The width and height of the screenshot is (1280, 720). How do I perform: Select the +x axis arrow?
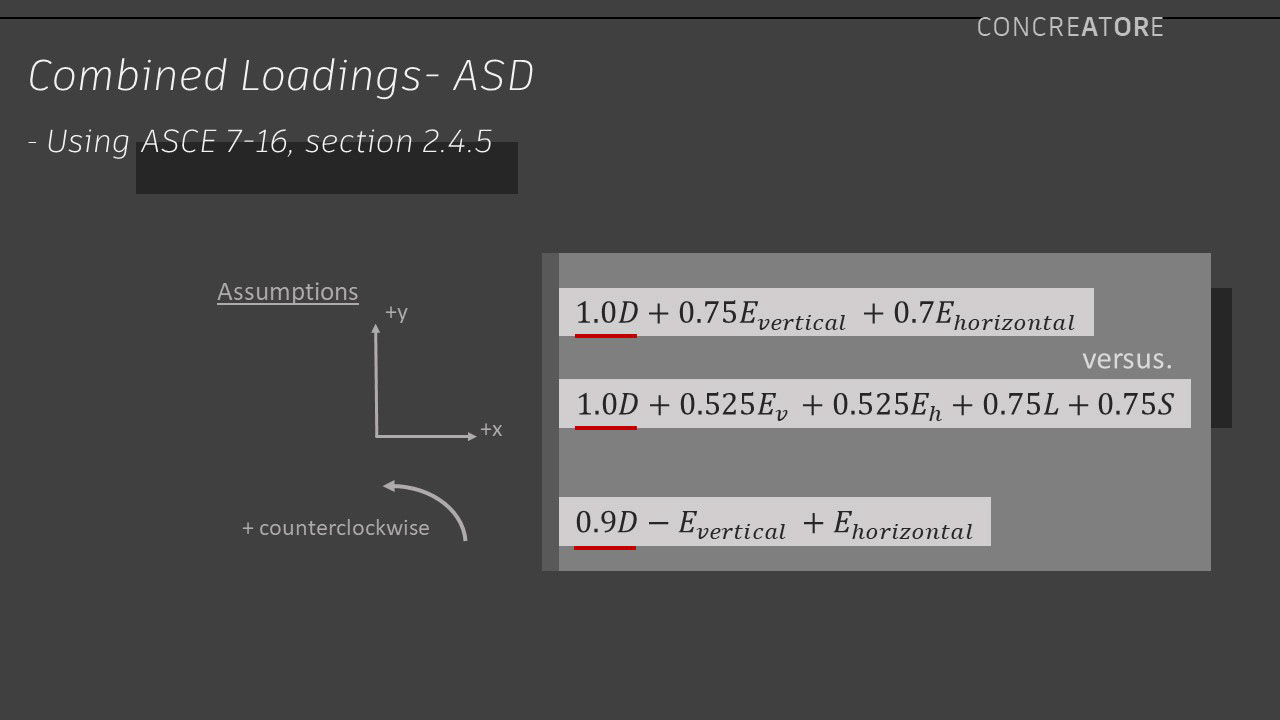pos(427,436)
